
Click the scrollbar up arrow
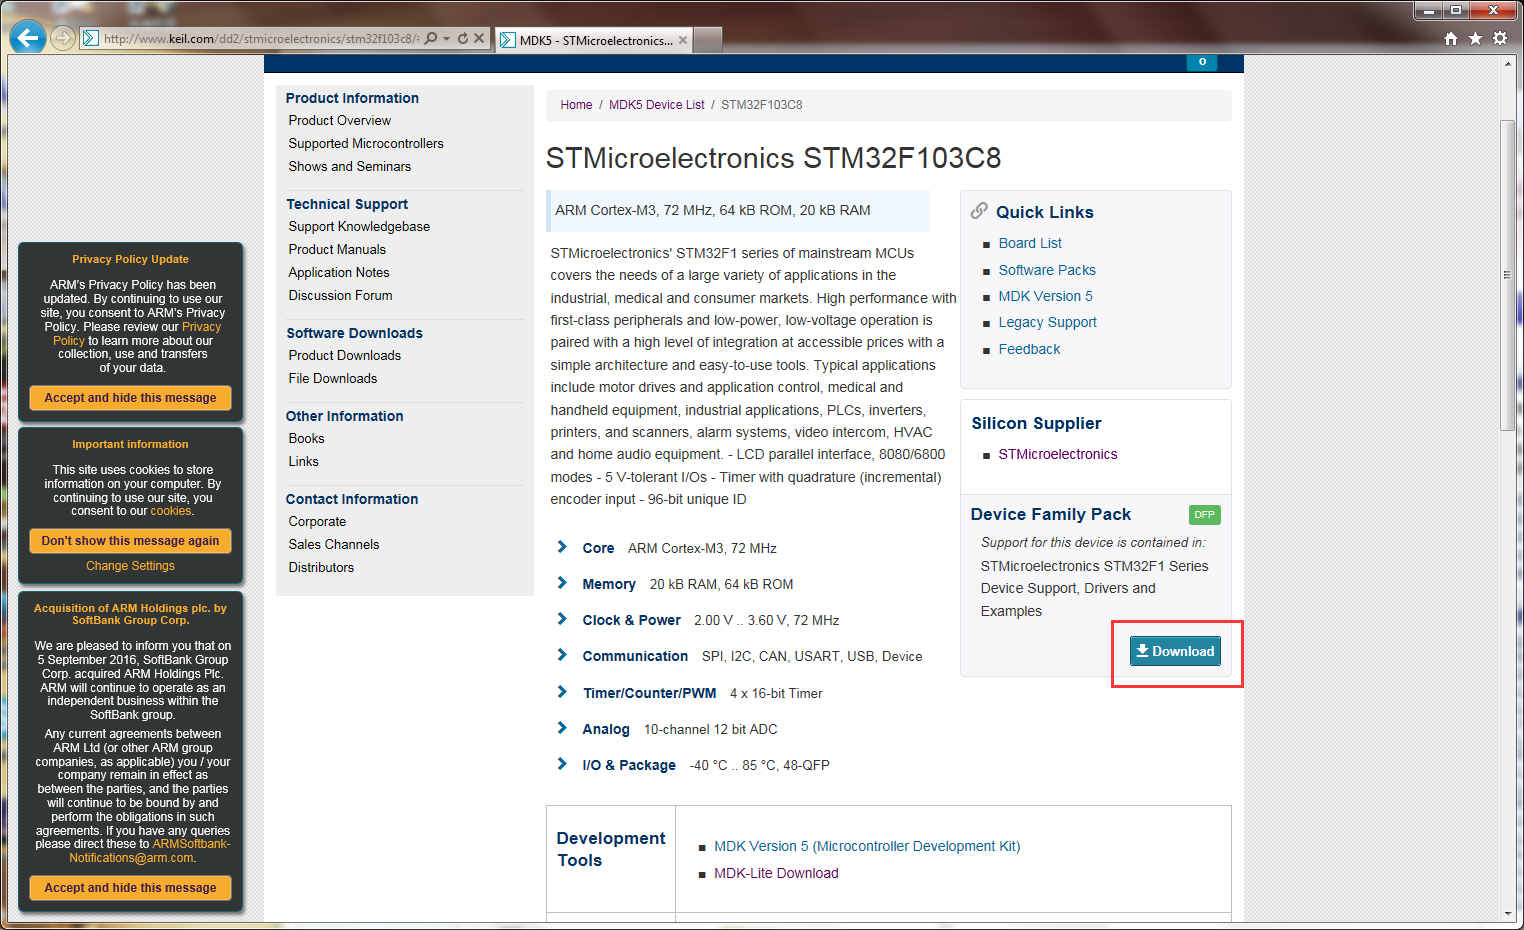(x=1508, y=63)
